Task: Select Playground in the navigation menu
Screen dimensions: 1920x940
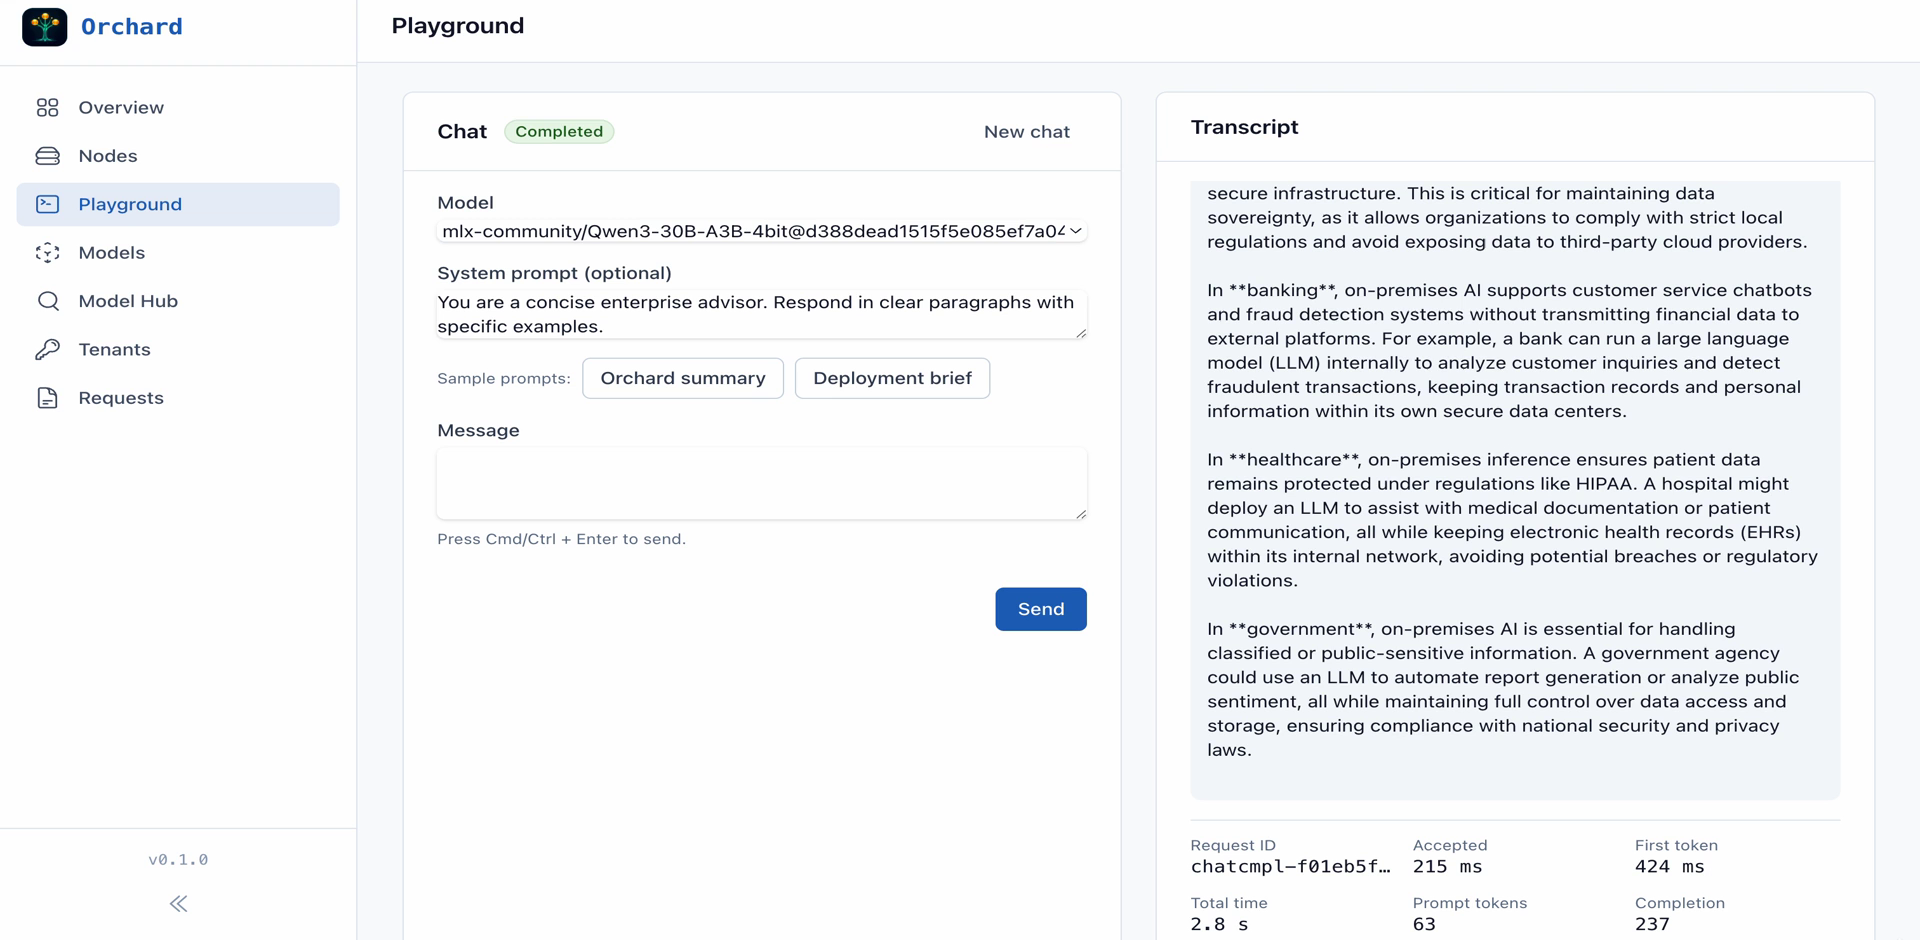Action: pos(129,204)
